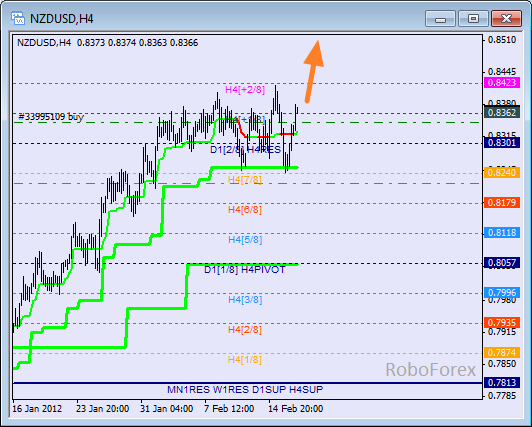Click the blue 0.8118 level tag
This screenshot has height=427, width=532.
tap(501, 232)
